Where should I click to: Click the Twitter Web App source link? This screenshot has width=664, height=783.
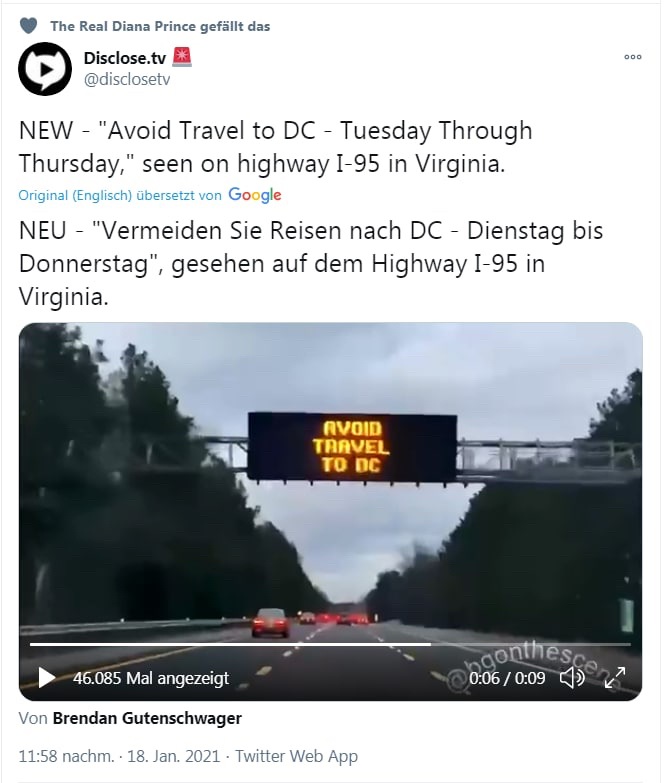[297, 756]
